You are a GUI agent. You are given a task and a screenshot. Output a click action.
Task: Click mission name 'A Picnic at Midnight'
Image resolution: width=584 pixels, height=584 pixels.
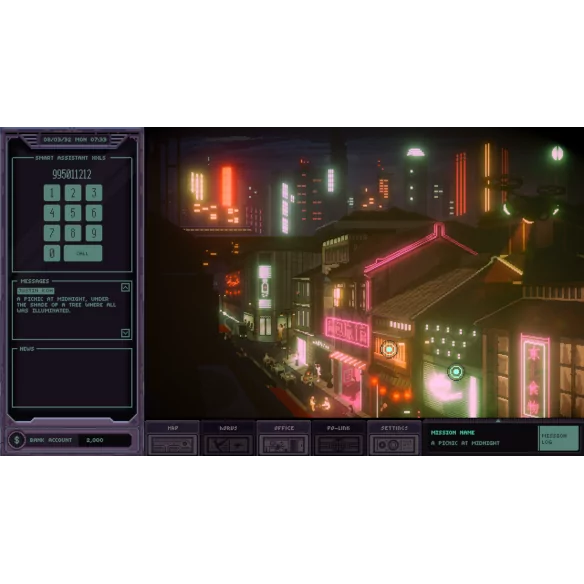[465, 443]
